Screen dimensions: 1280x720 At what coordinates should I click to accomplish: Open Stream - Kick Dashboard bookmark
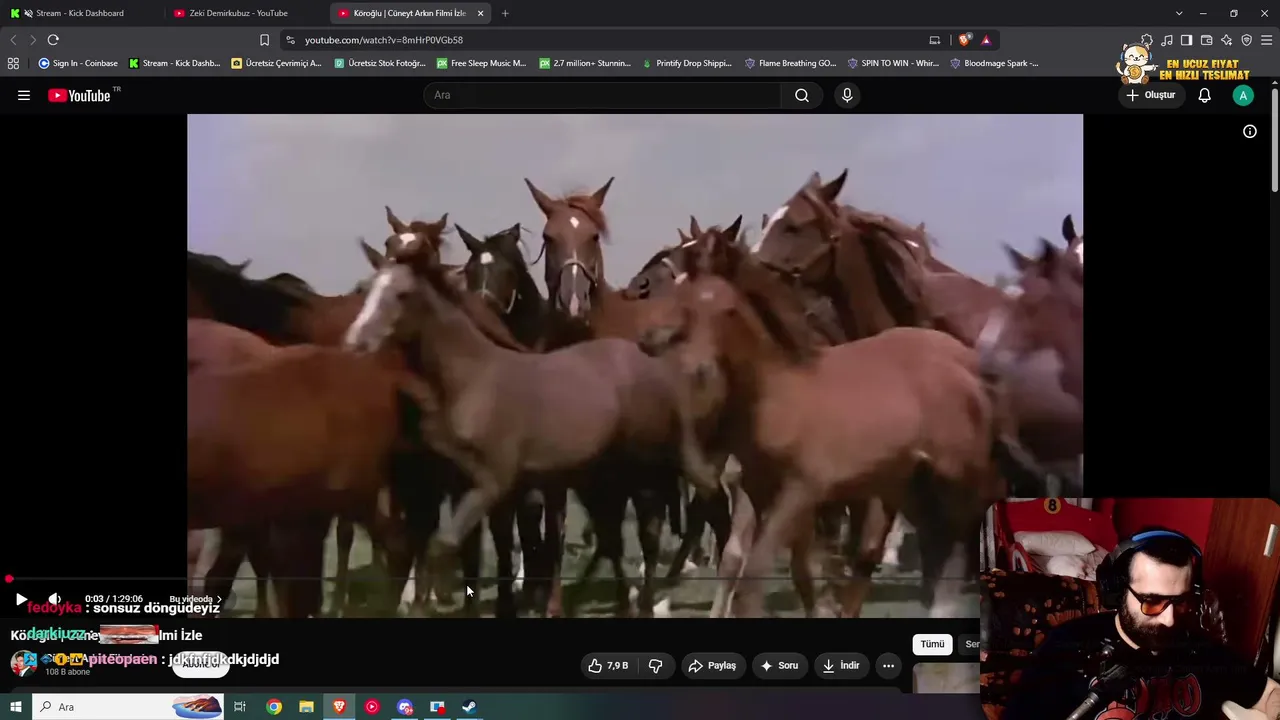point(174,63)
